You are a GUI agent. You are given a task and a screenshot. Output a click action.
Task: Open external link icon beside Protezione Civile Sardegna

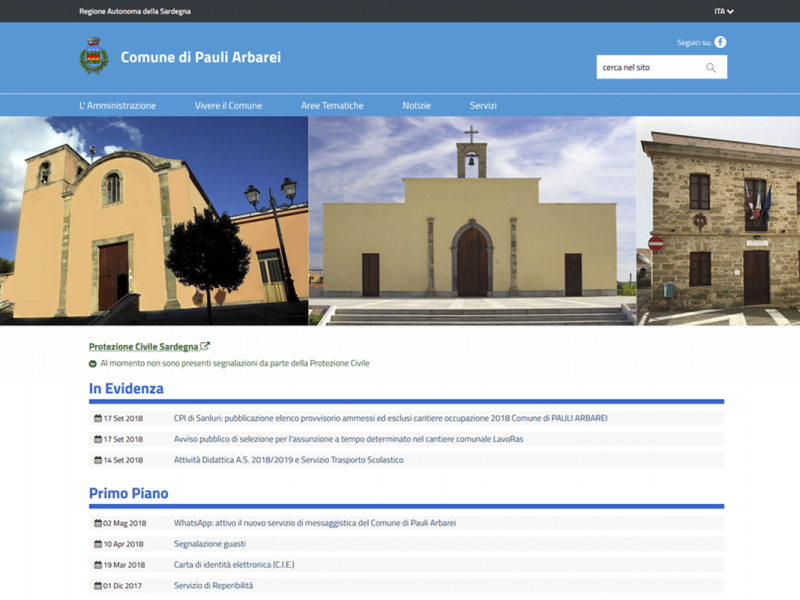click(205, 346)
